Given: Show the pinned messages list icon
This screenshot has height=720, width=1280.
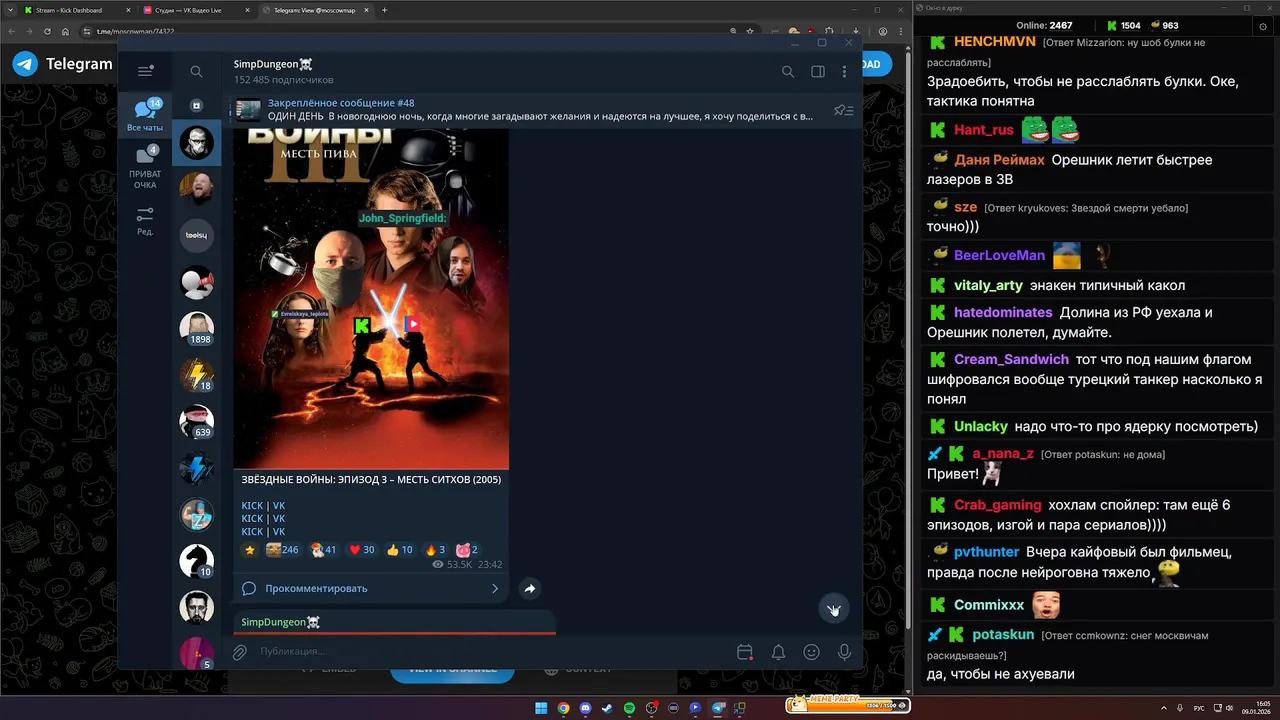Looking at the screenshot, I should 843,110.
